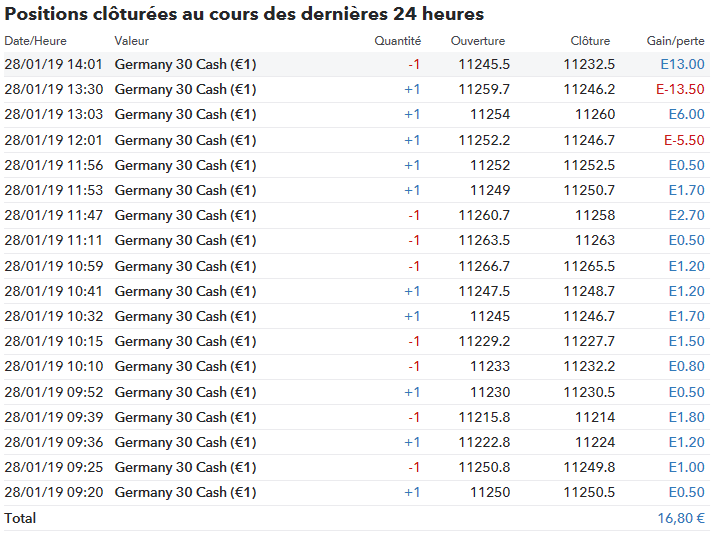Click the E13.00 gain value
This screenshot has width=713, height=534.
[682, 64]
